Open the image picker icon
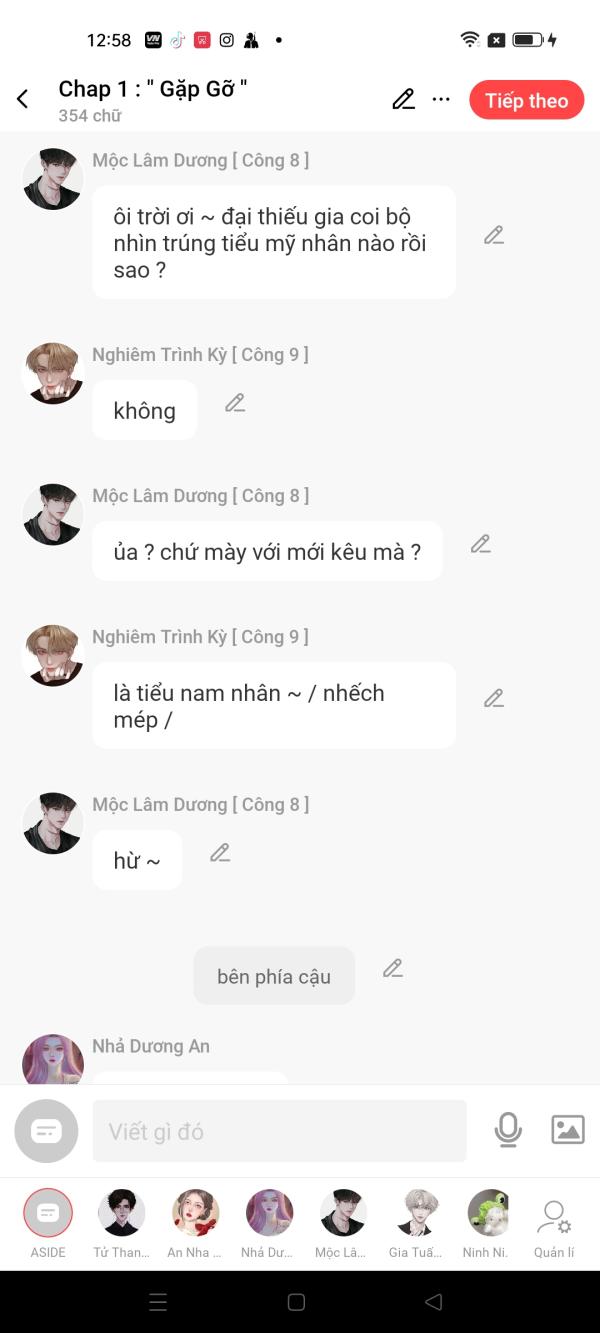 568,1130
